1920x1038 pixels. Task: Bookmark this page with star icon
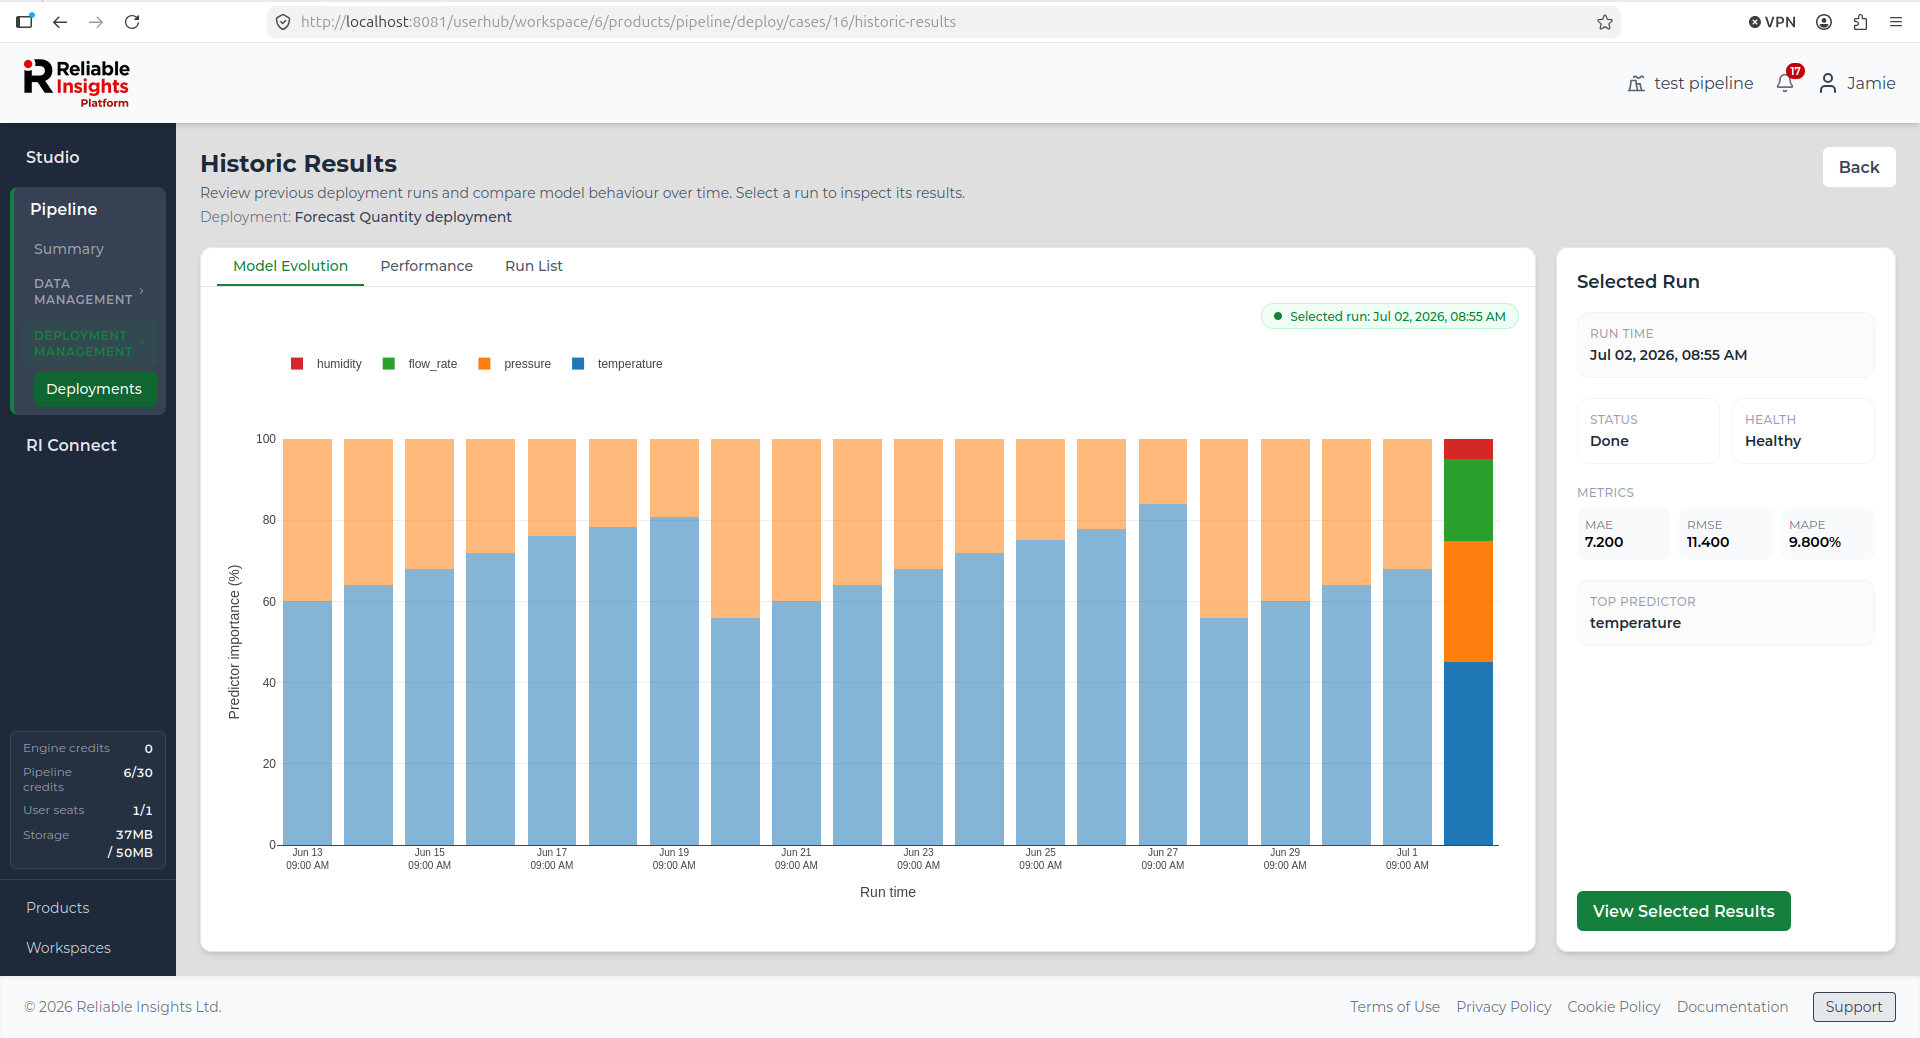click(1605, 22)
